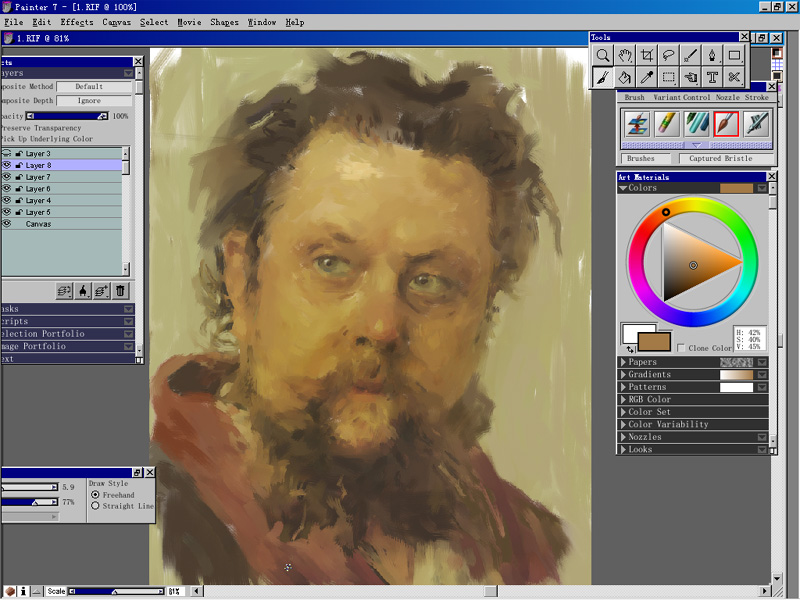The image size is (800, 600).
Task: Open the Composite Method Default dropdown
Action: point(94,87)
